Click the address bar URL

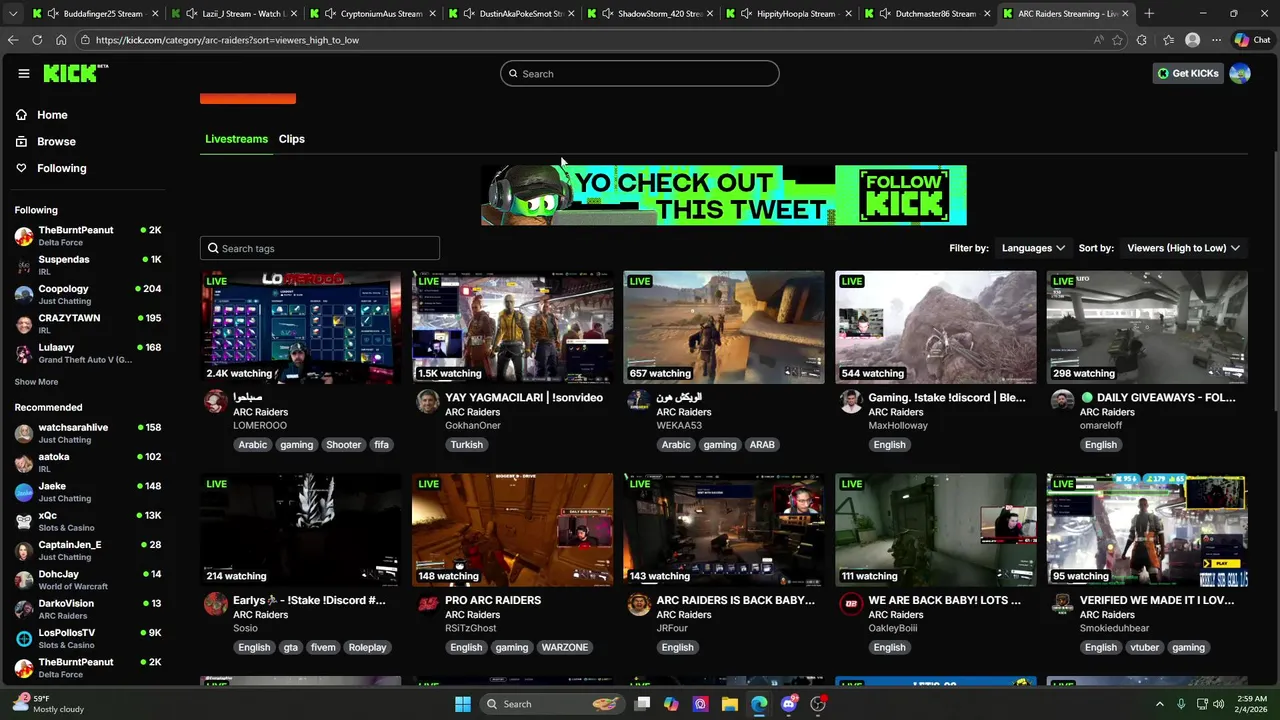tap(228, 40)
